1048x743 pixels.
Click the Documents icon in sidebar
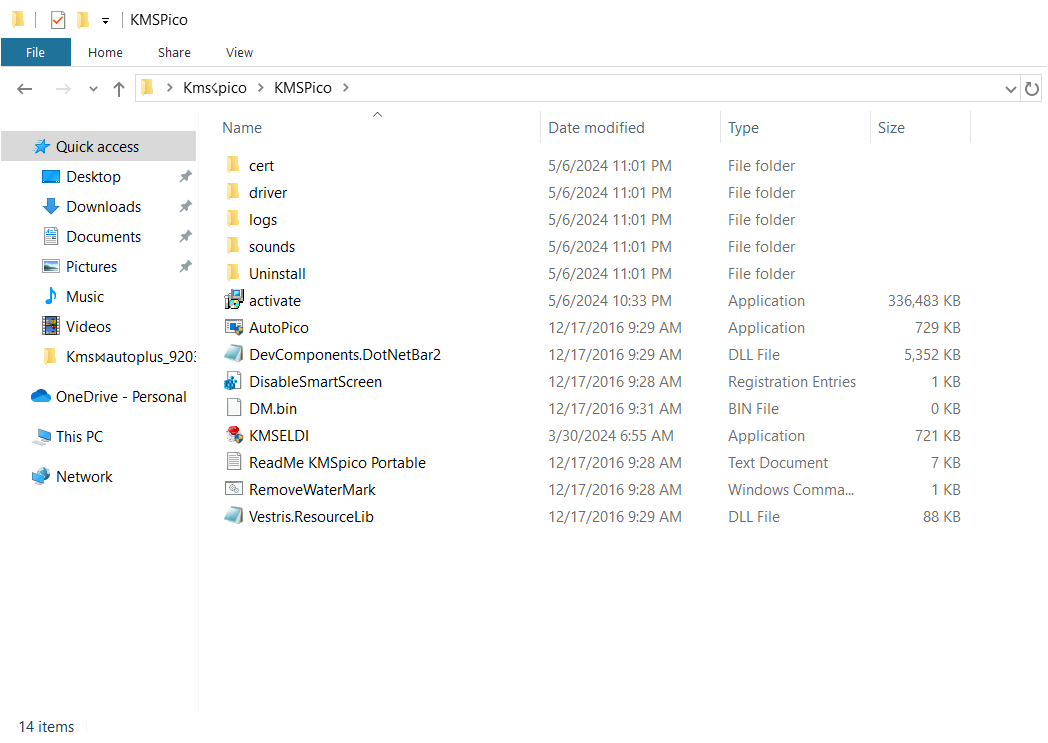(51, 237)
